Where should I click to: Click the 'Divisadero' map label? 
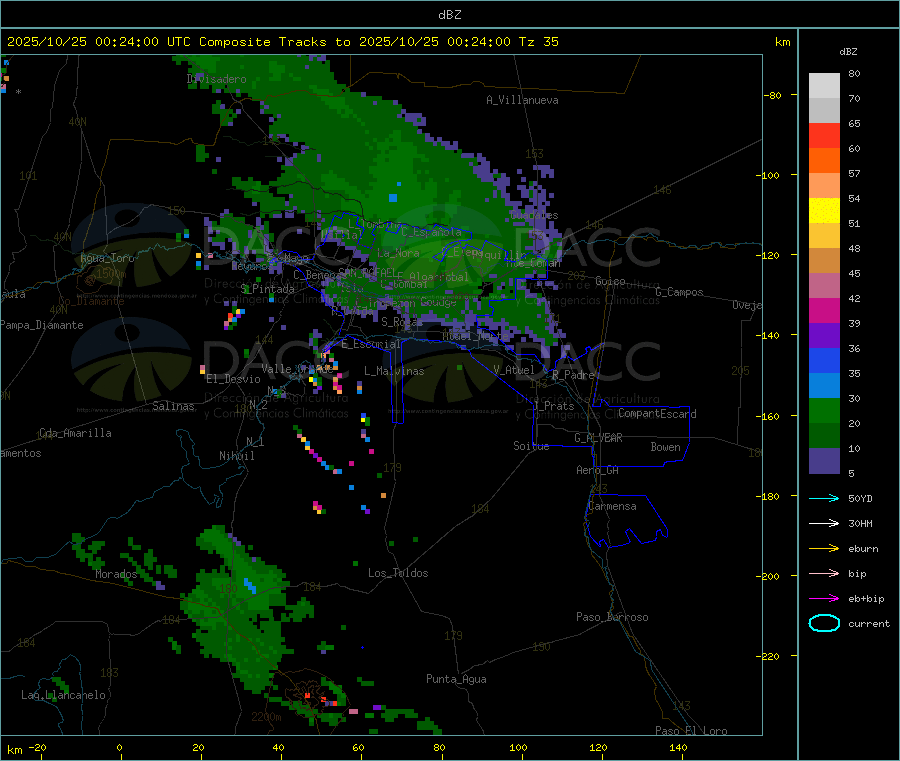[x=216, y=79]
